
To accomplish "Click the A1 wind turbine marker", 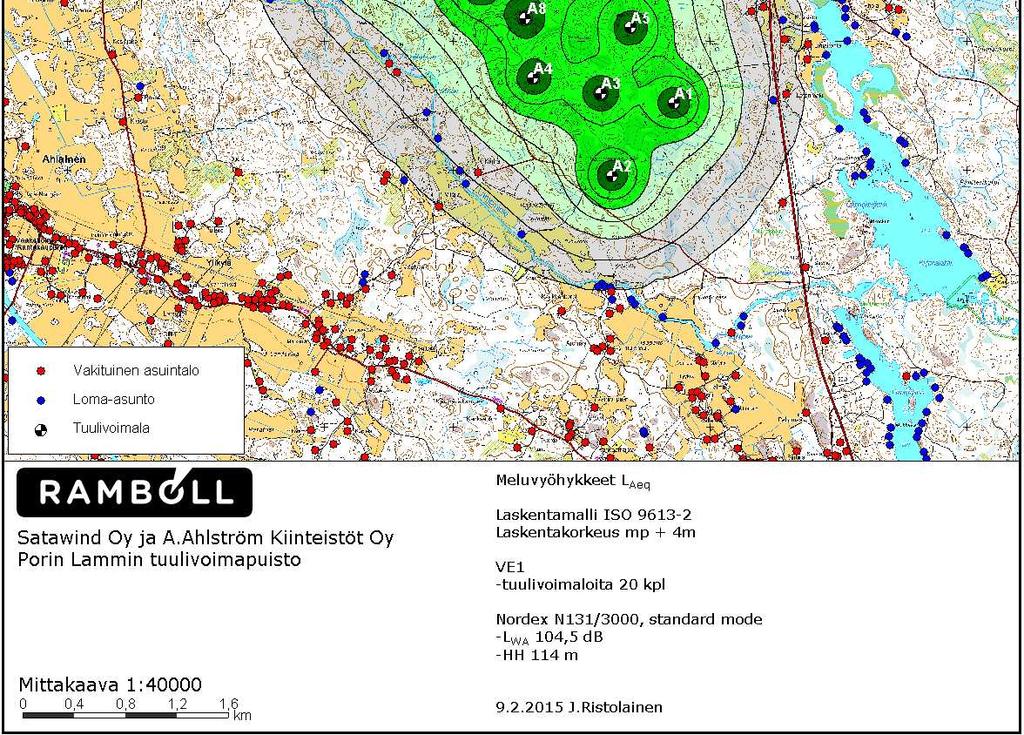I will (x=674, y=102).
